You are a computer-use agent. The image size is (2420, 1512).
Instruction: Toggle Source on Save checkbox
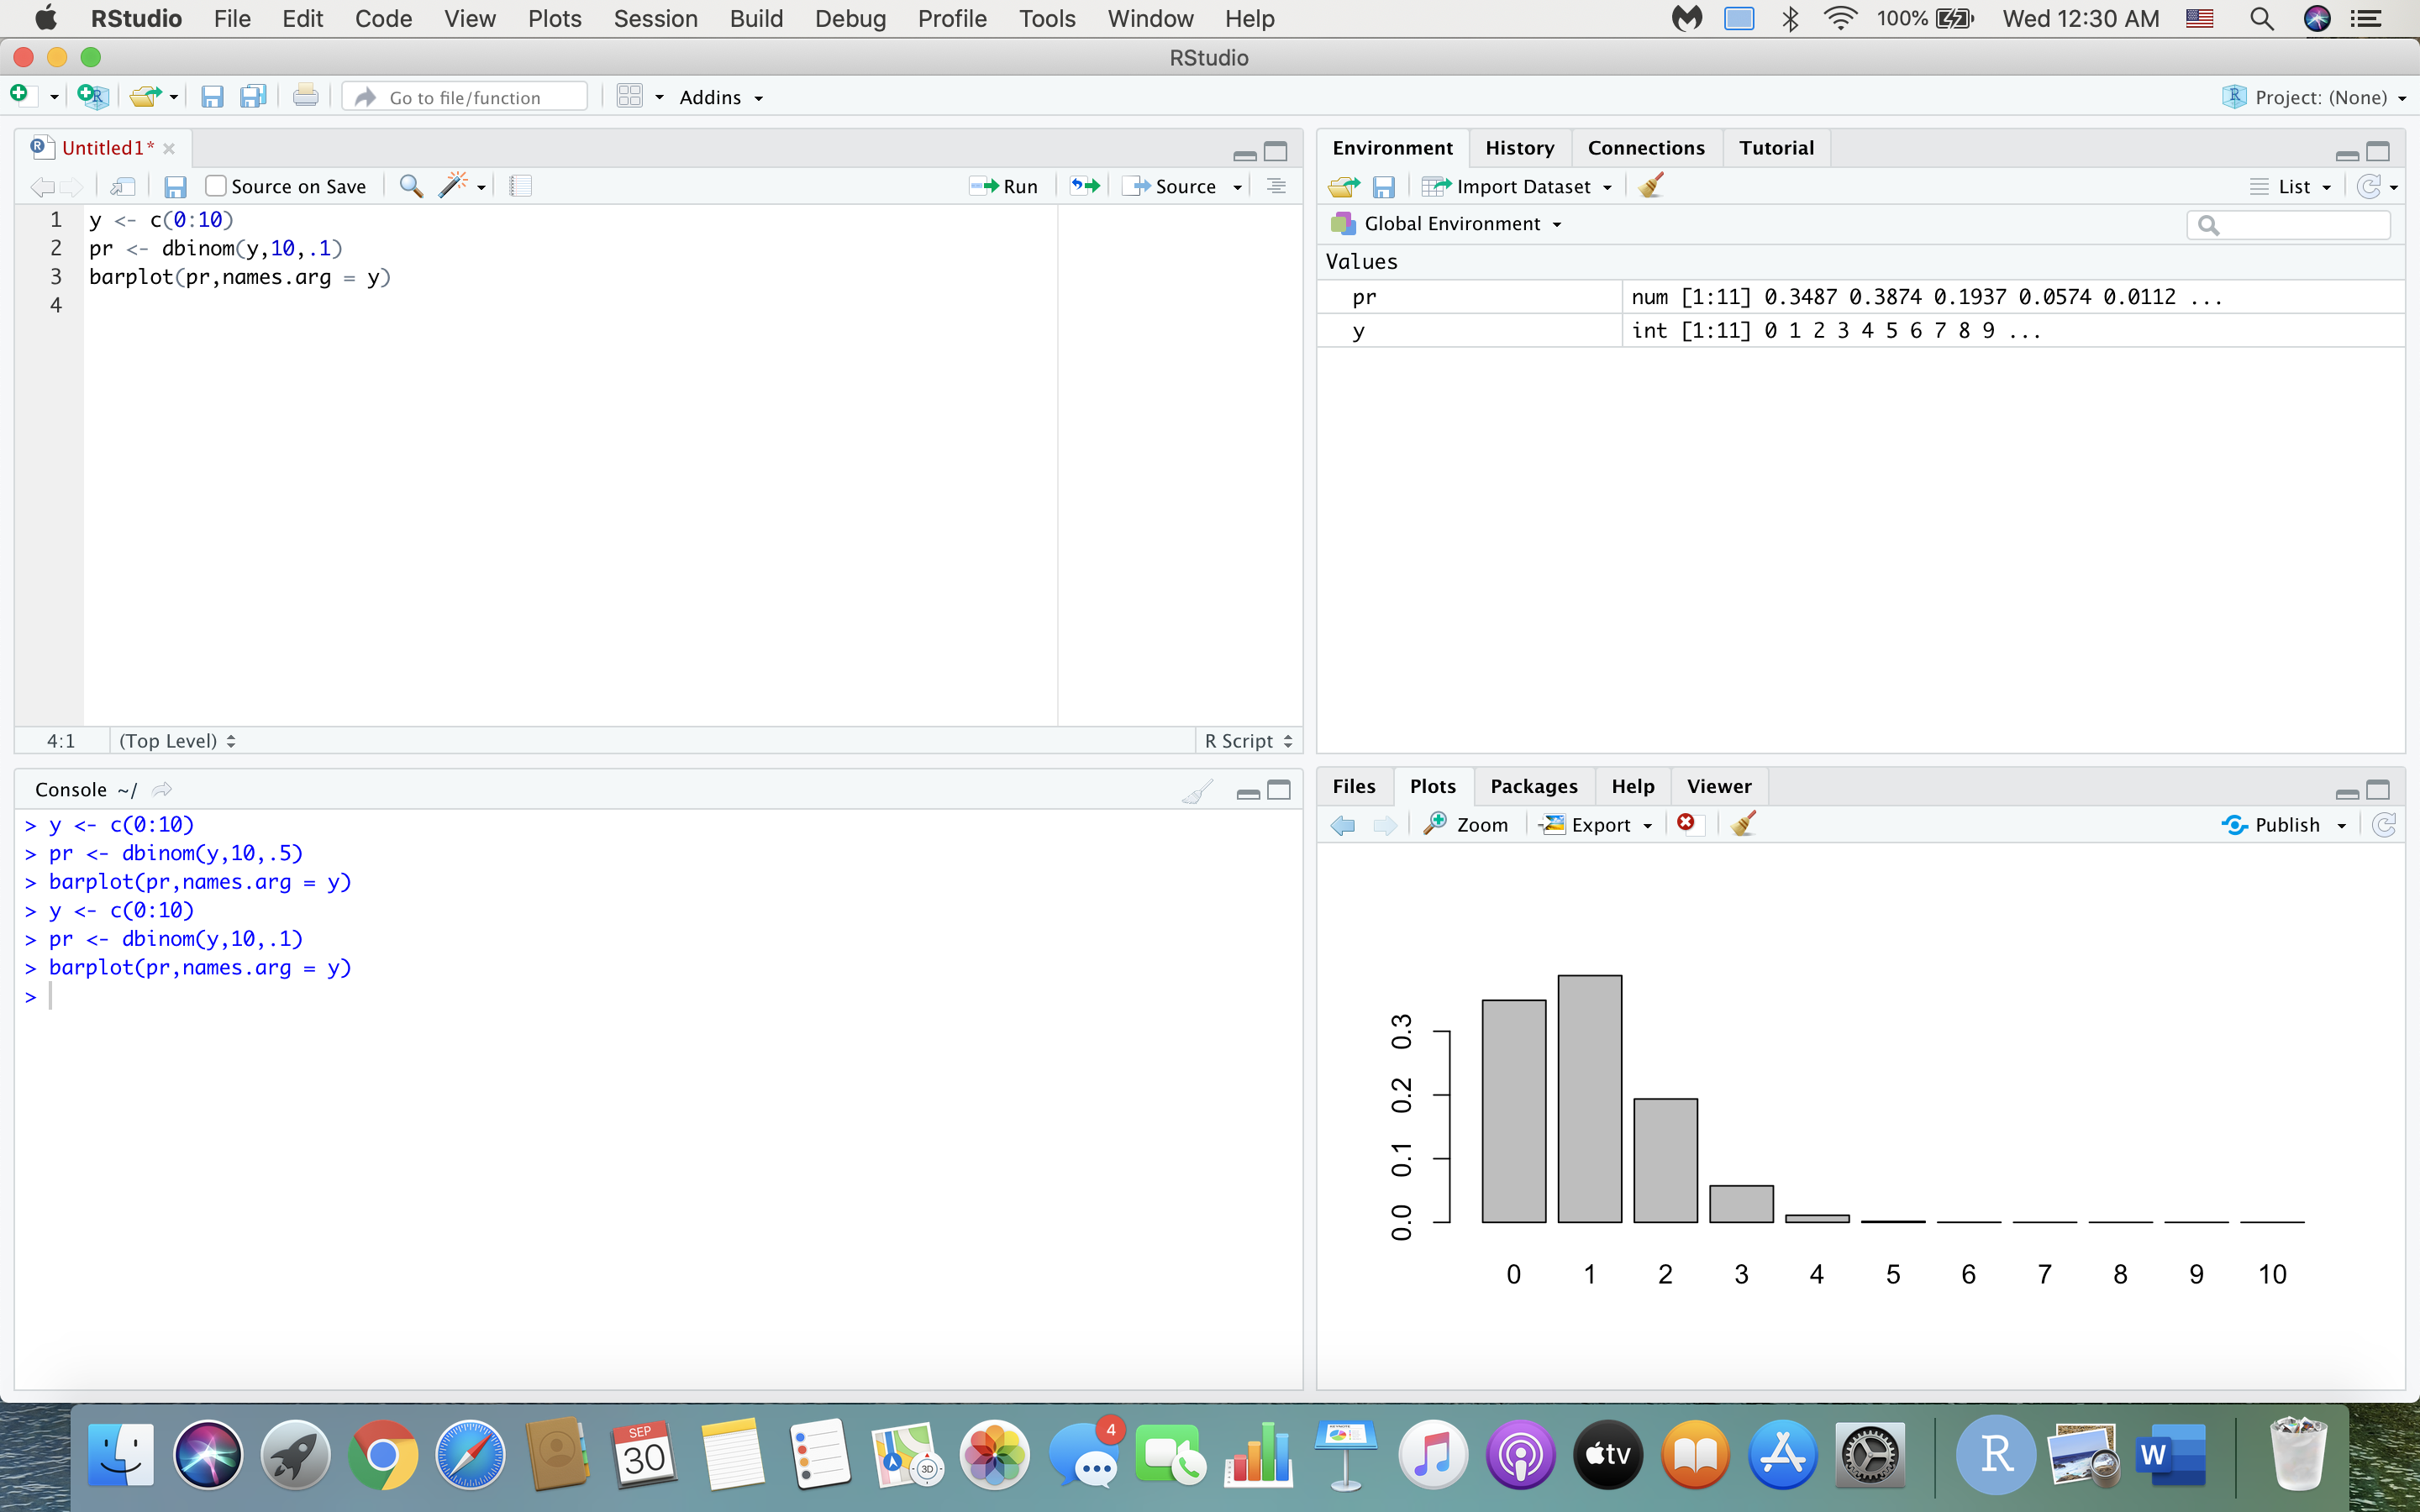pos(215,186)
